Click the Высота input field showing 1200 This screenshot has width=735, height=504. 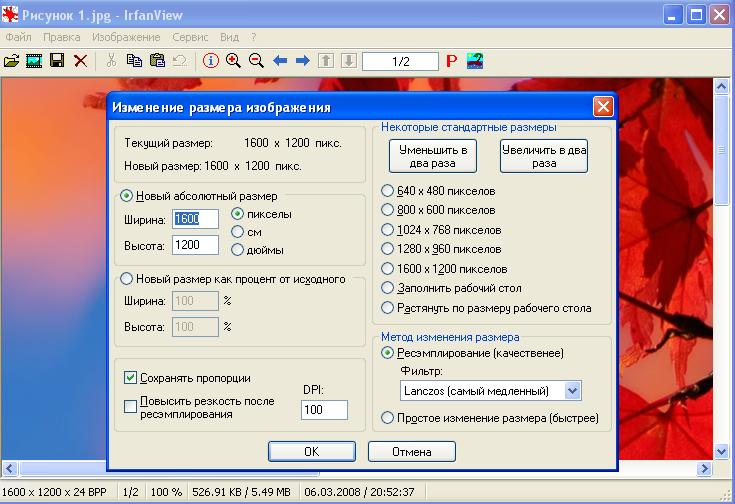[195, 245]
